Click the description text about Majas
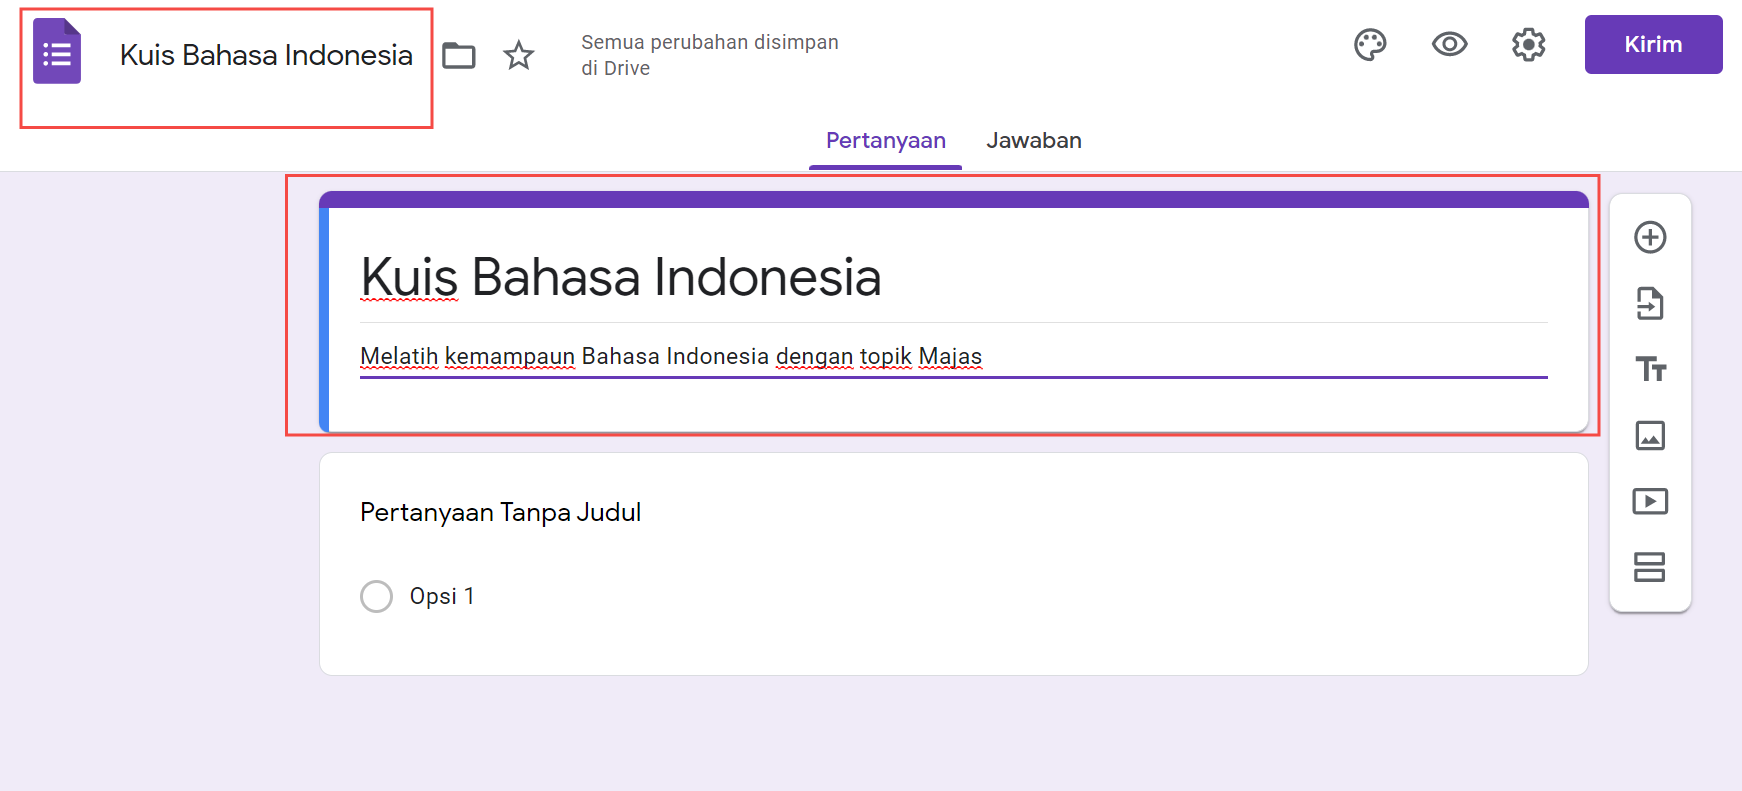 [x=670, y=357]
